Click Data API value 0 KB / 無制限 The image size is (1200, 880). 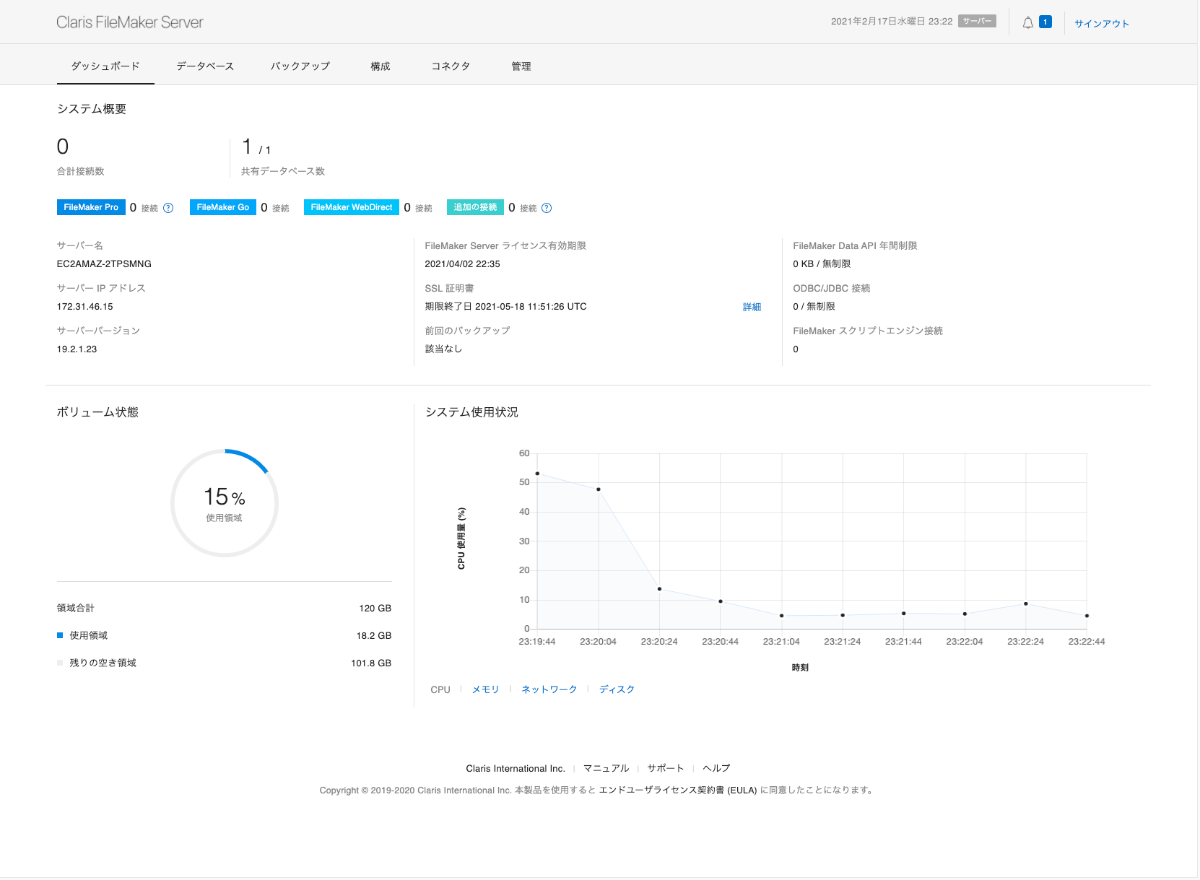[822, 265]
